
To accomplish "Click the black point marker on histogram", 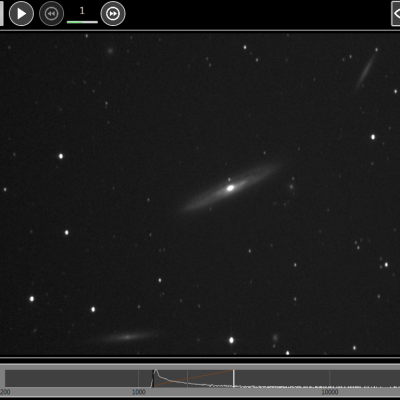I will click(x=153, y=378).
